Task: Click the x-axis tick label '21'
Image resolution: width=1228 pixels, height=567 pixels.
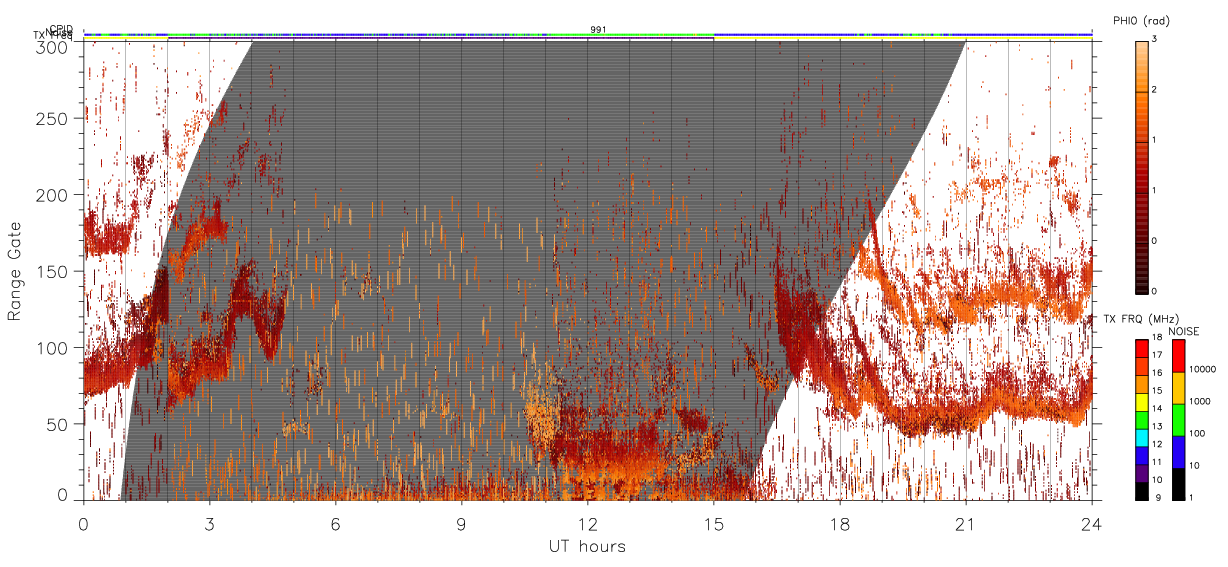Action: 966,523
